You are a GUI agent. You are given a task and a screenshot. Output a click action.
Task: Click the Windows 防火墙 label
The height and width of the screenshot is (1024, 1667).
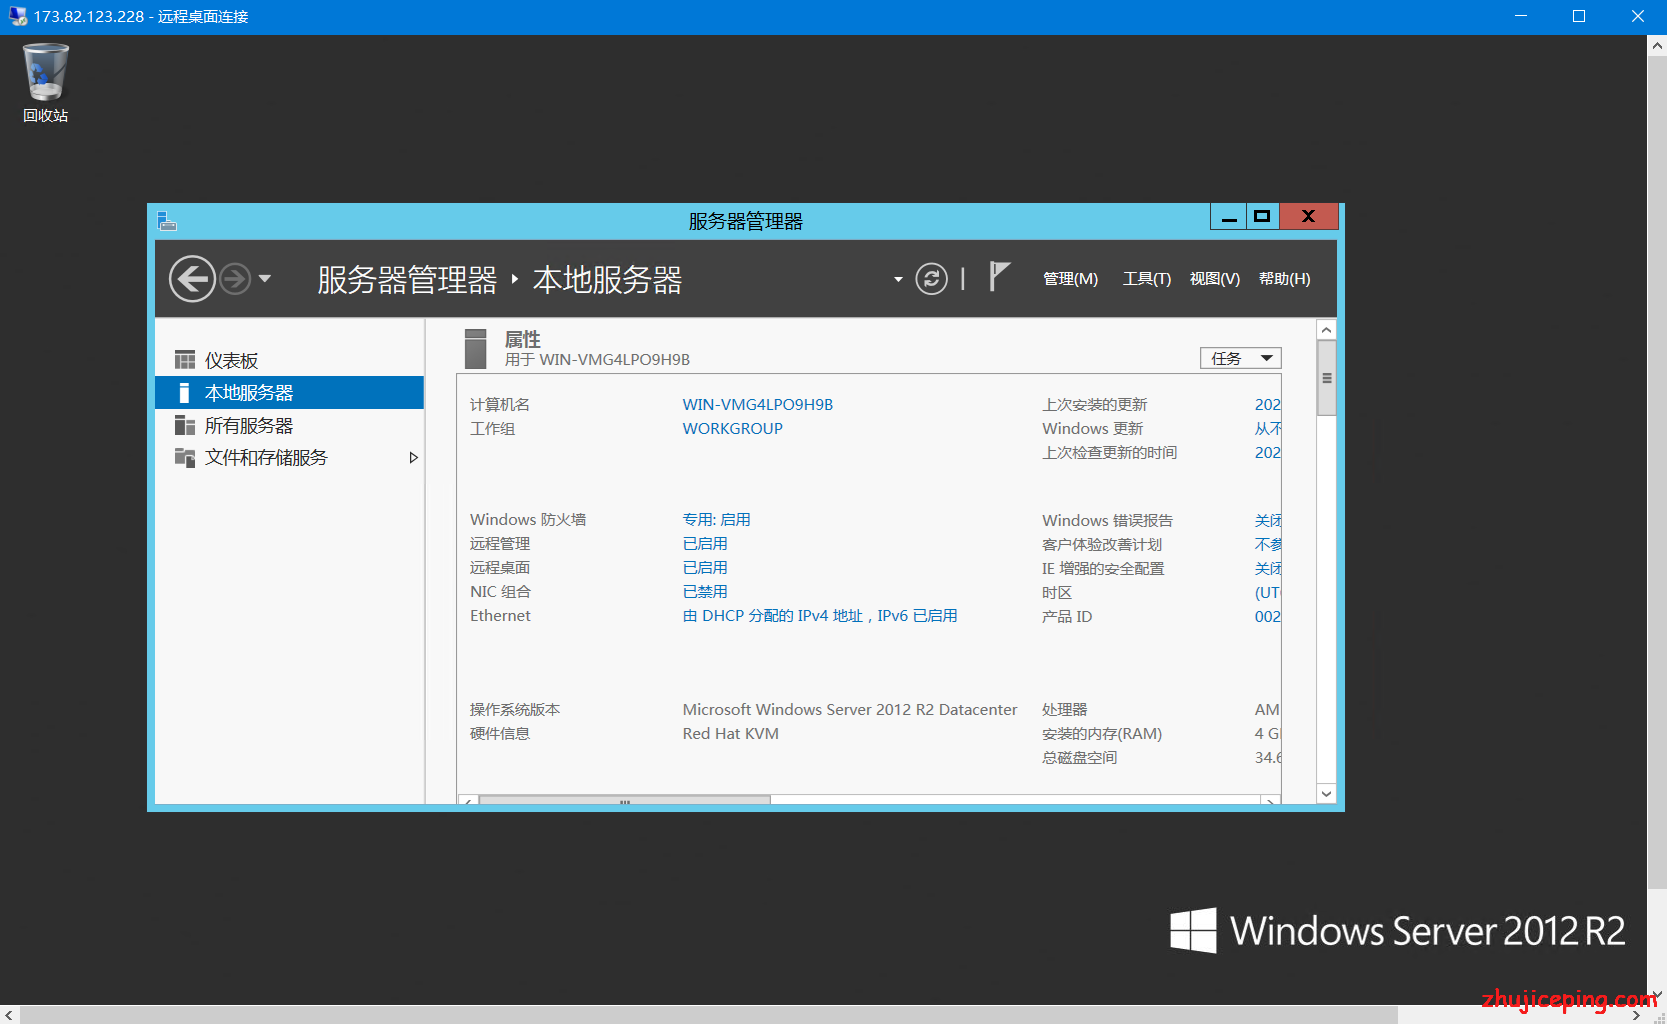(528, 520)
